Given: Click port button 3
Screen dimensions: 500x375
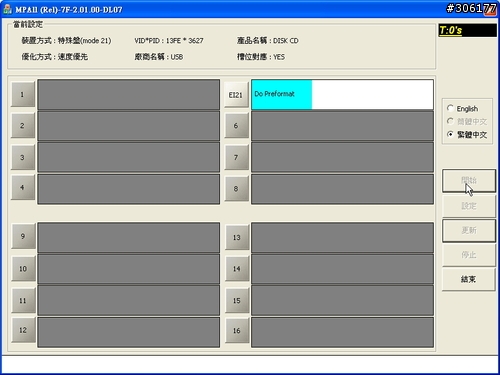Looking at the screenshot, I should pyautogui.click(x=23, y=157).
